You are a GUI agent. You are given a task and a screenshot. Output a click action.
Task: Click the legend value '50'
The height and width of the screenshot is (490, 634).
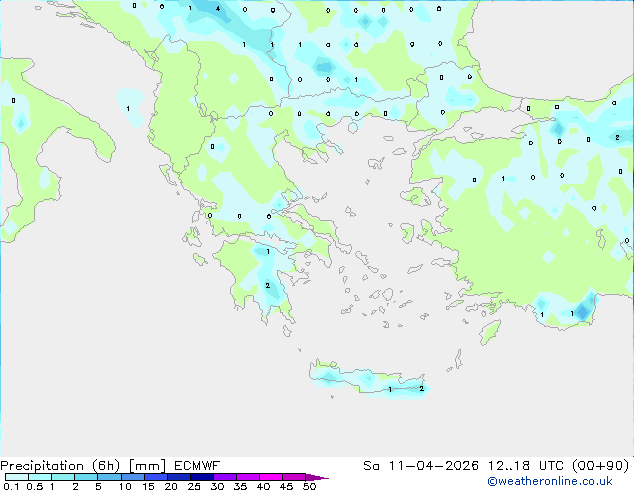[309, 486]
